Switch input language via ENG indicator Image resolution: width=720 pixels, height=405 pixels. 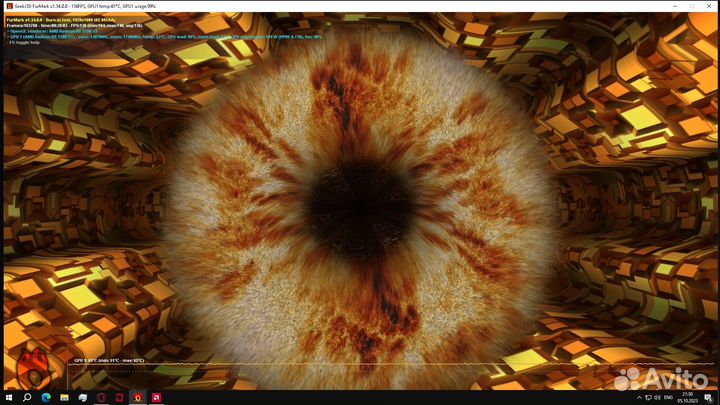pyautogui.click(x=665, y=397)
